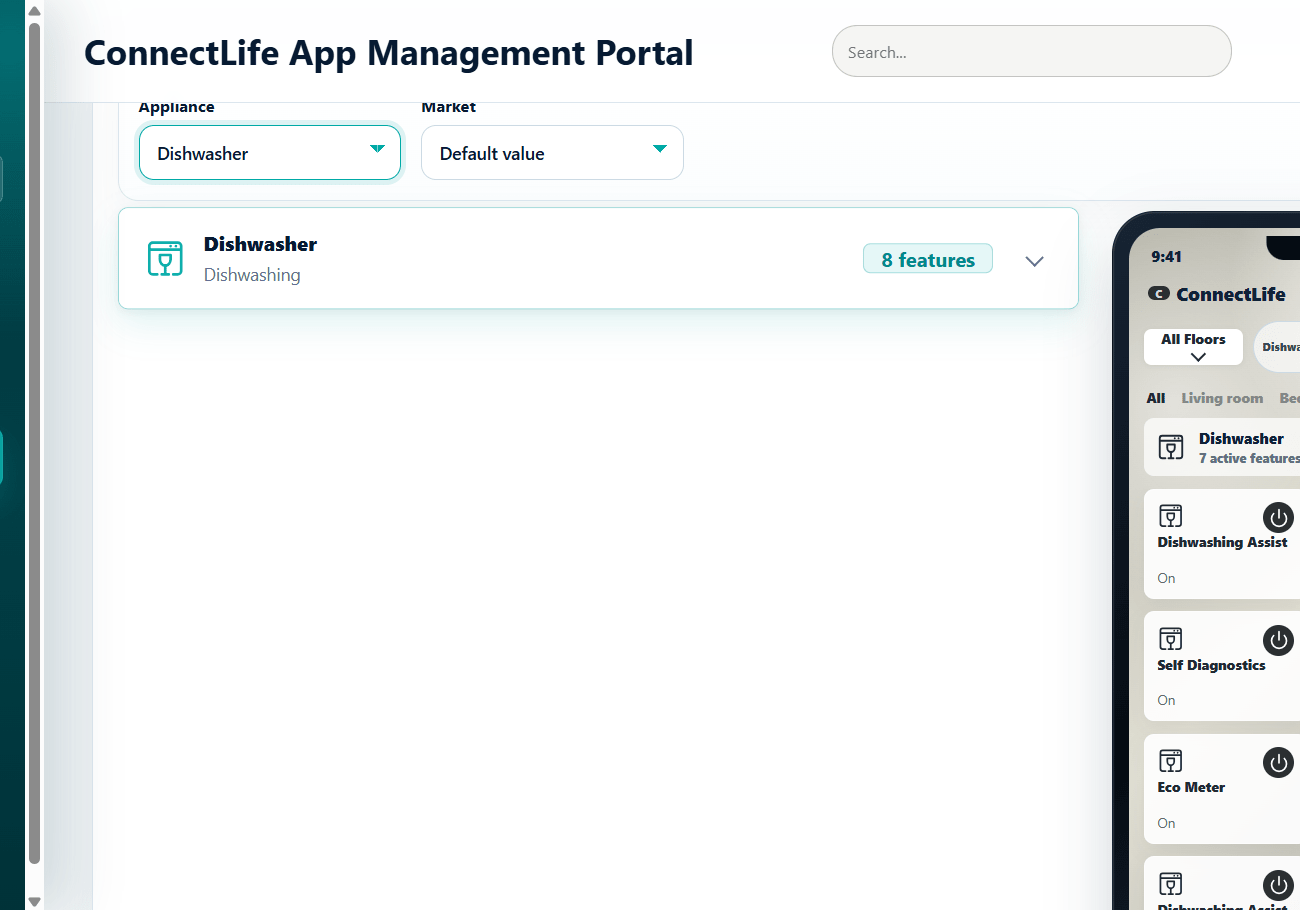Toggle power button for first Dishwashing Assist
1300x910 pixels.
point(1278,517)
